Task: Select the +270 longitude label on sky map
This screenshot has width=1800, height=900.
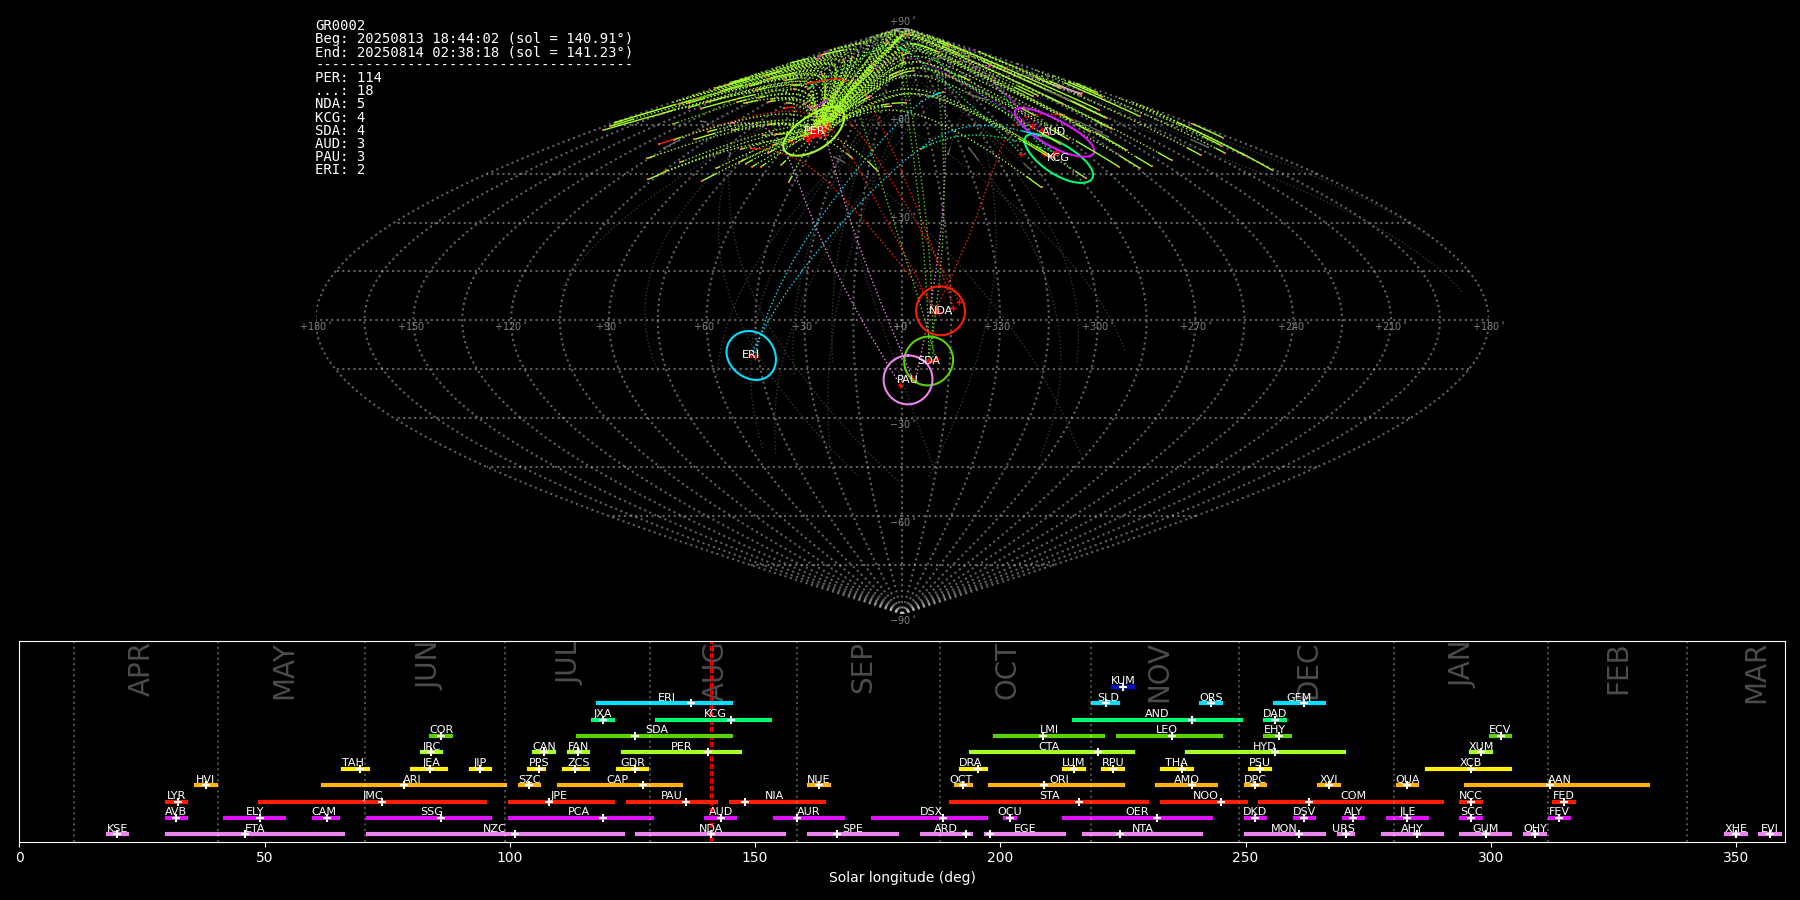Action: click(x=1192, y=327)
